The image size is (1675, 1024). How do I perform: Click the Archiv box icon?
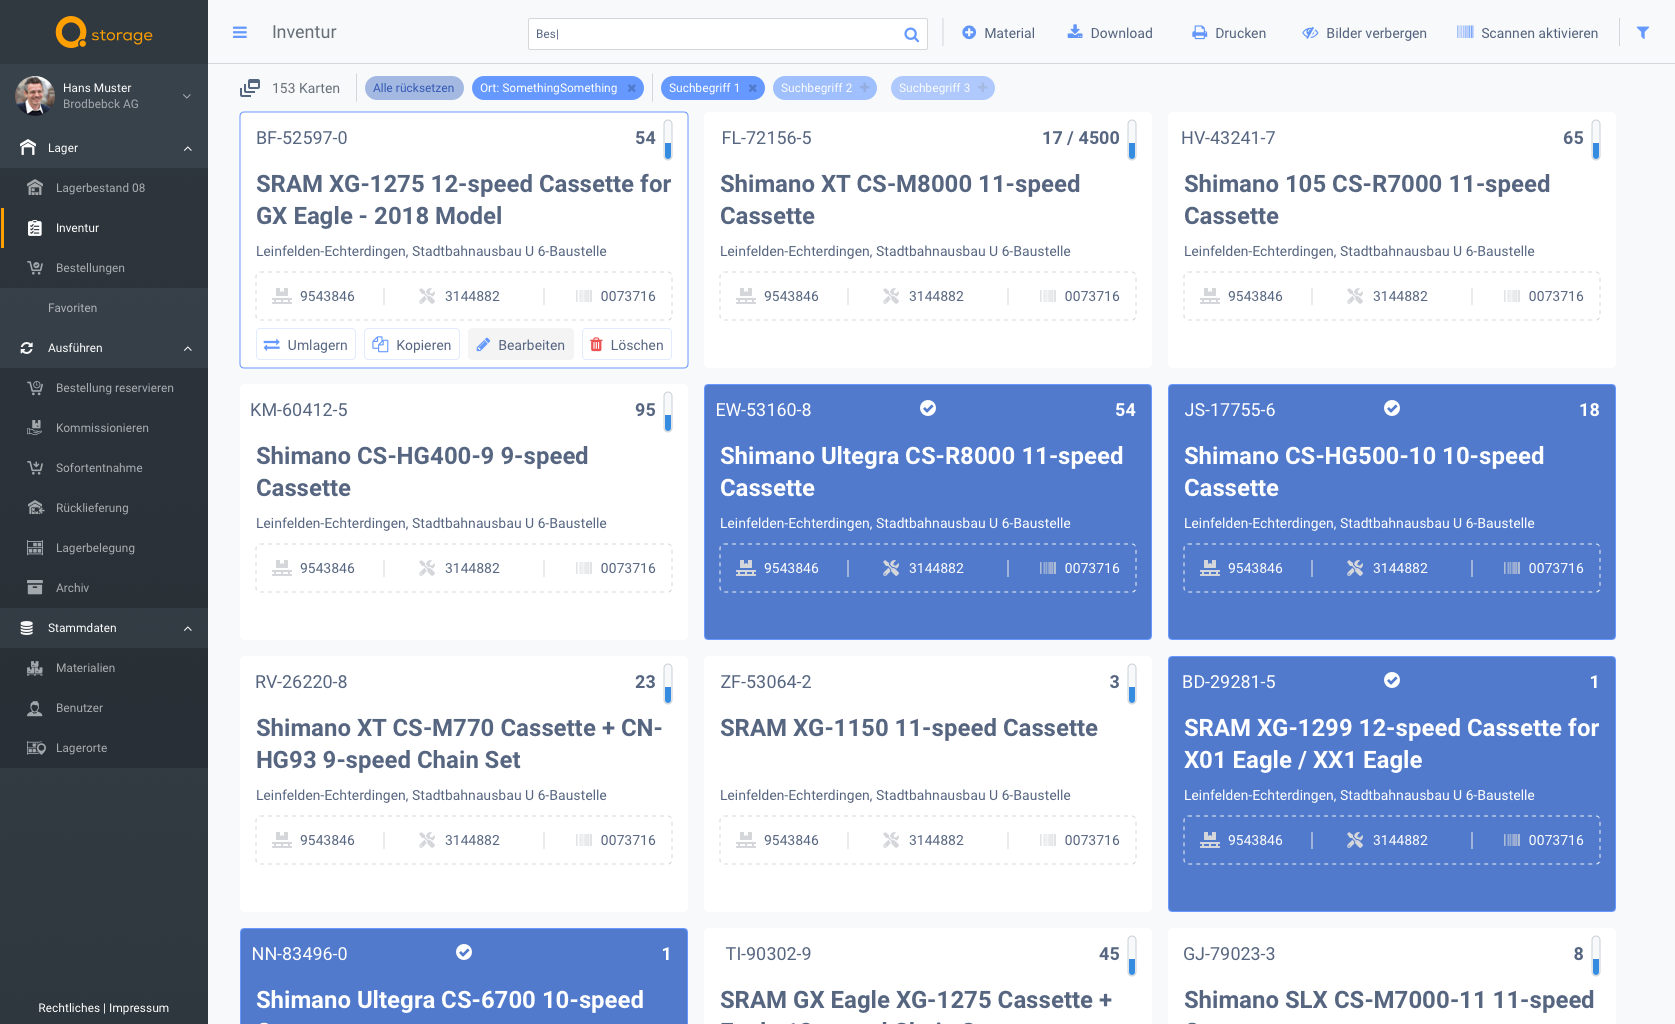[35, 588]
